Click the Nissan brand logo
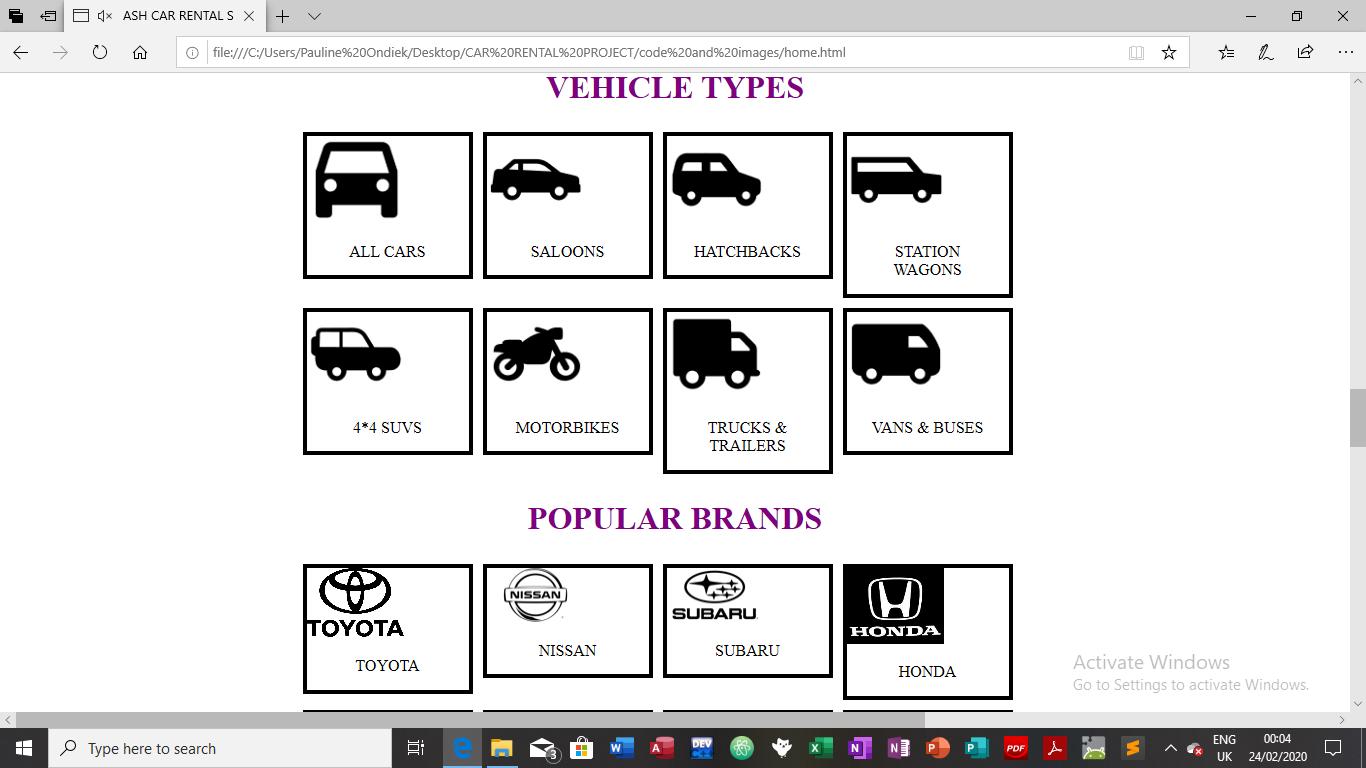Screen dimensions: 1366x768 536,596
